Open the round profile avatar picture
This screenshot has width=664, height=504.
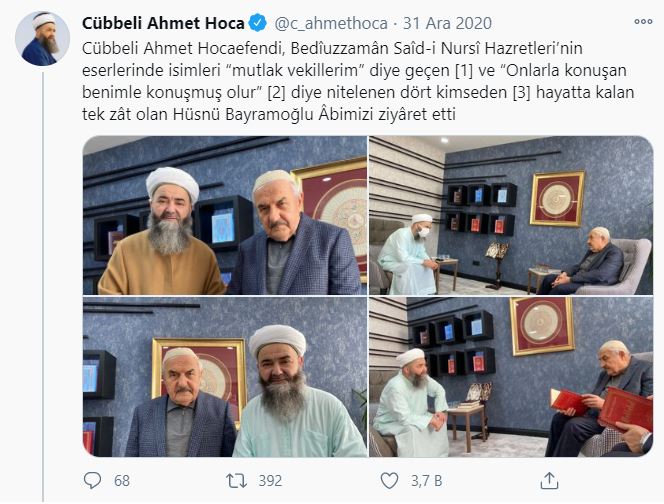(42, 39)
